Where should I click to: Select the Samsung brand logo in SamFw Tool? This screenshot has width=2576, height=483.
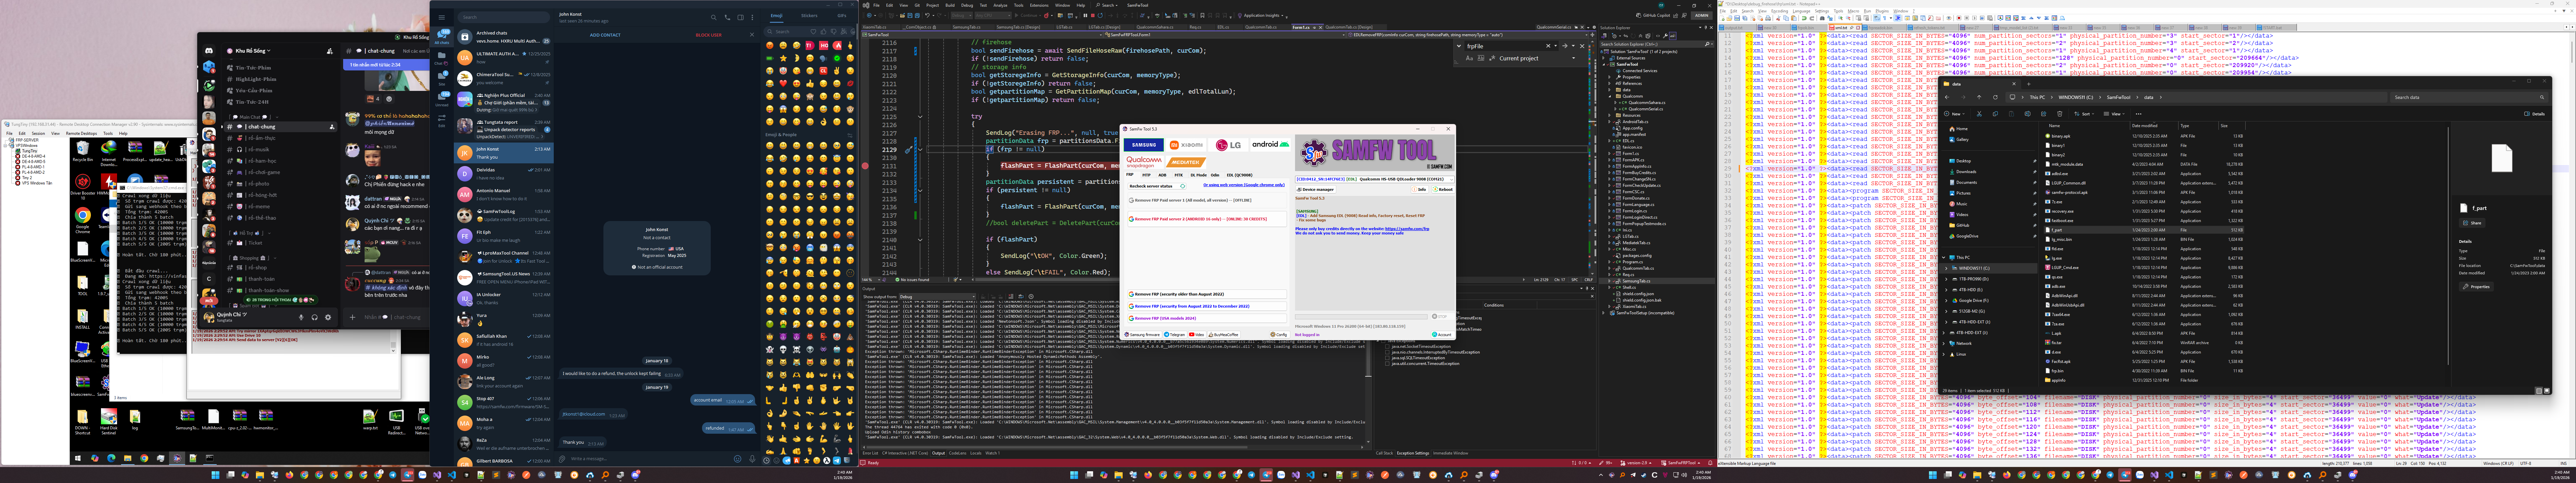pos(1144,145)
